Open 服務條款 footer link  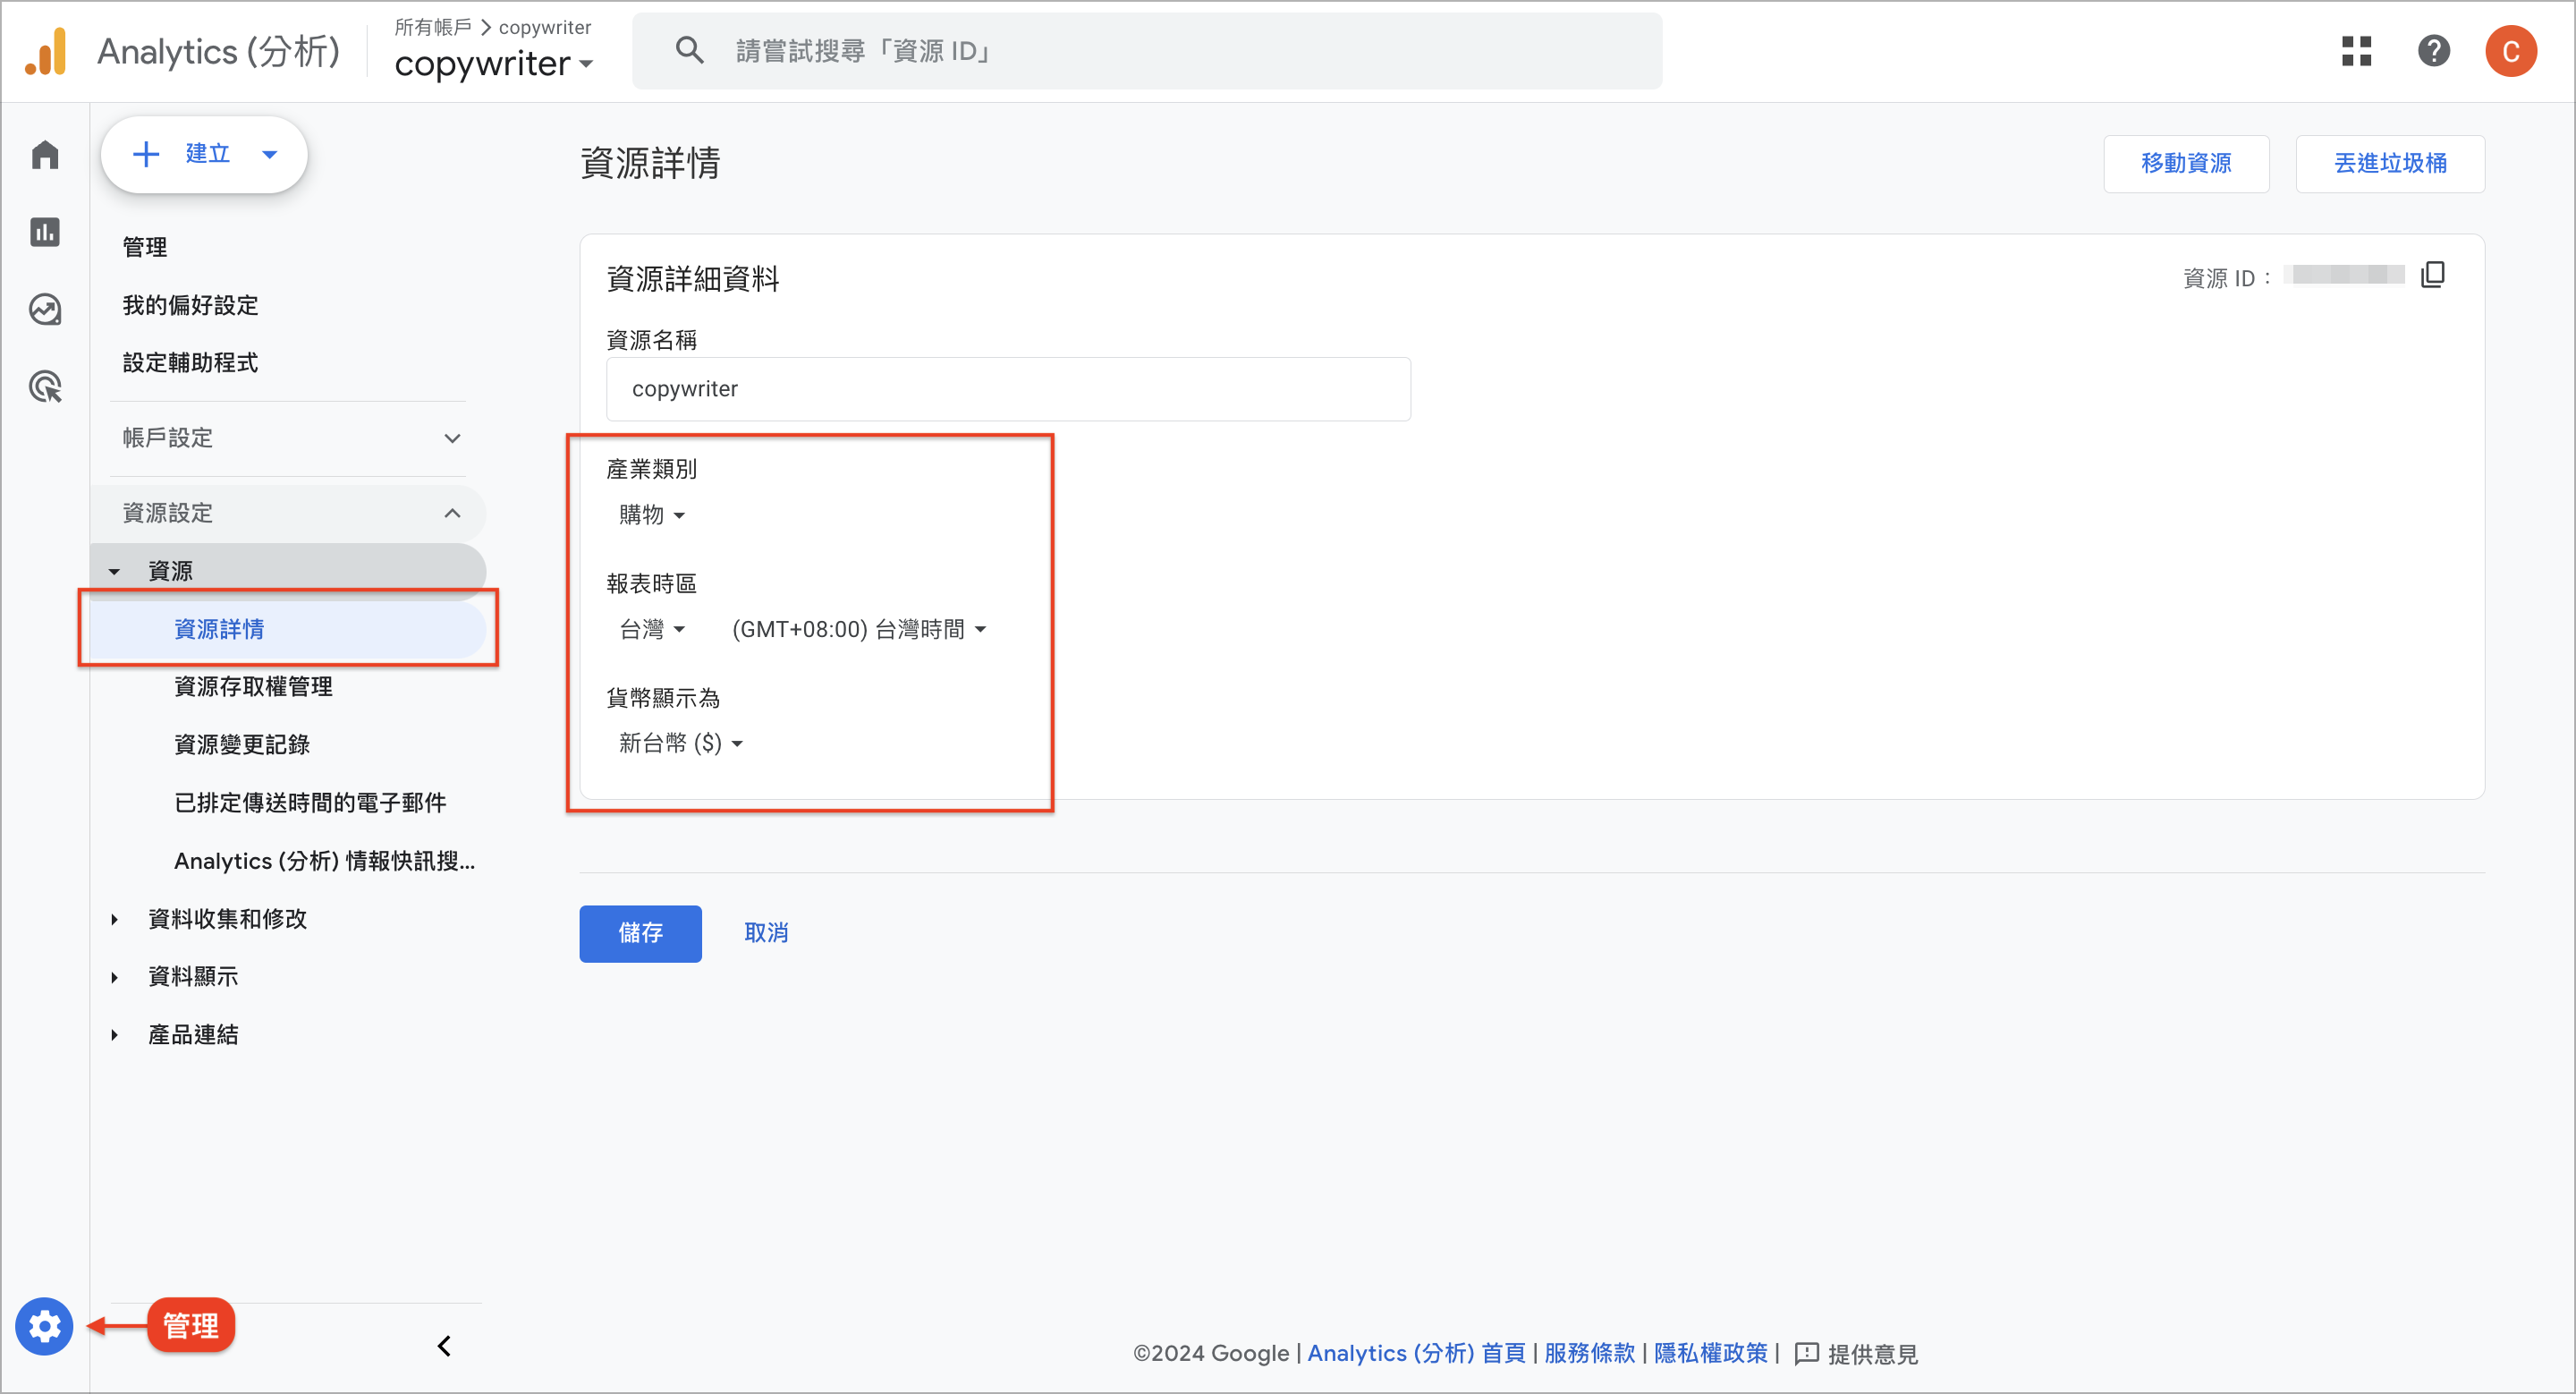tap(1589, 1353)
